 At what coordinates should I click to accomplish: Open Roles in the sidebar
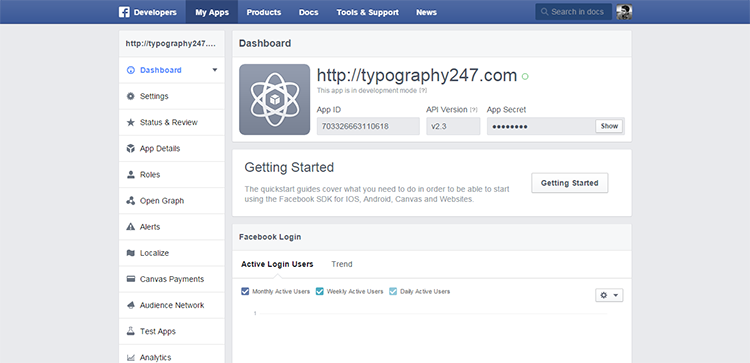pos(171,175)
